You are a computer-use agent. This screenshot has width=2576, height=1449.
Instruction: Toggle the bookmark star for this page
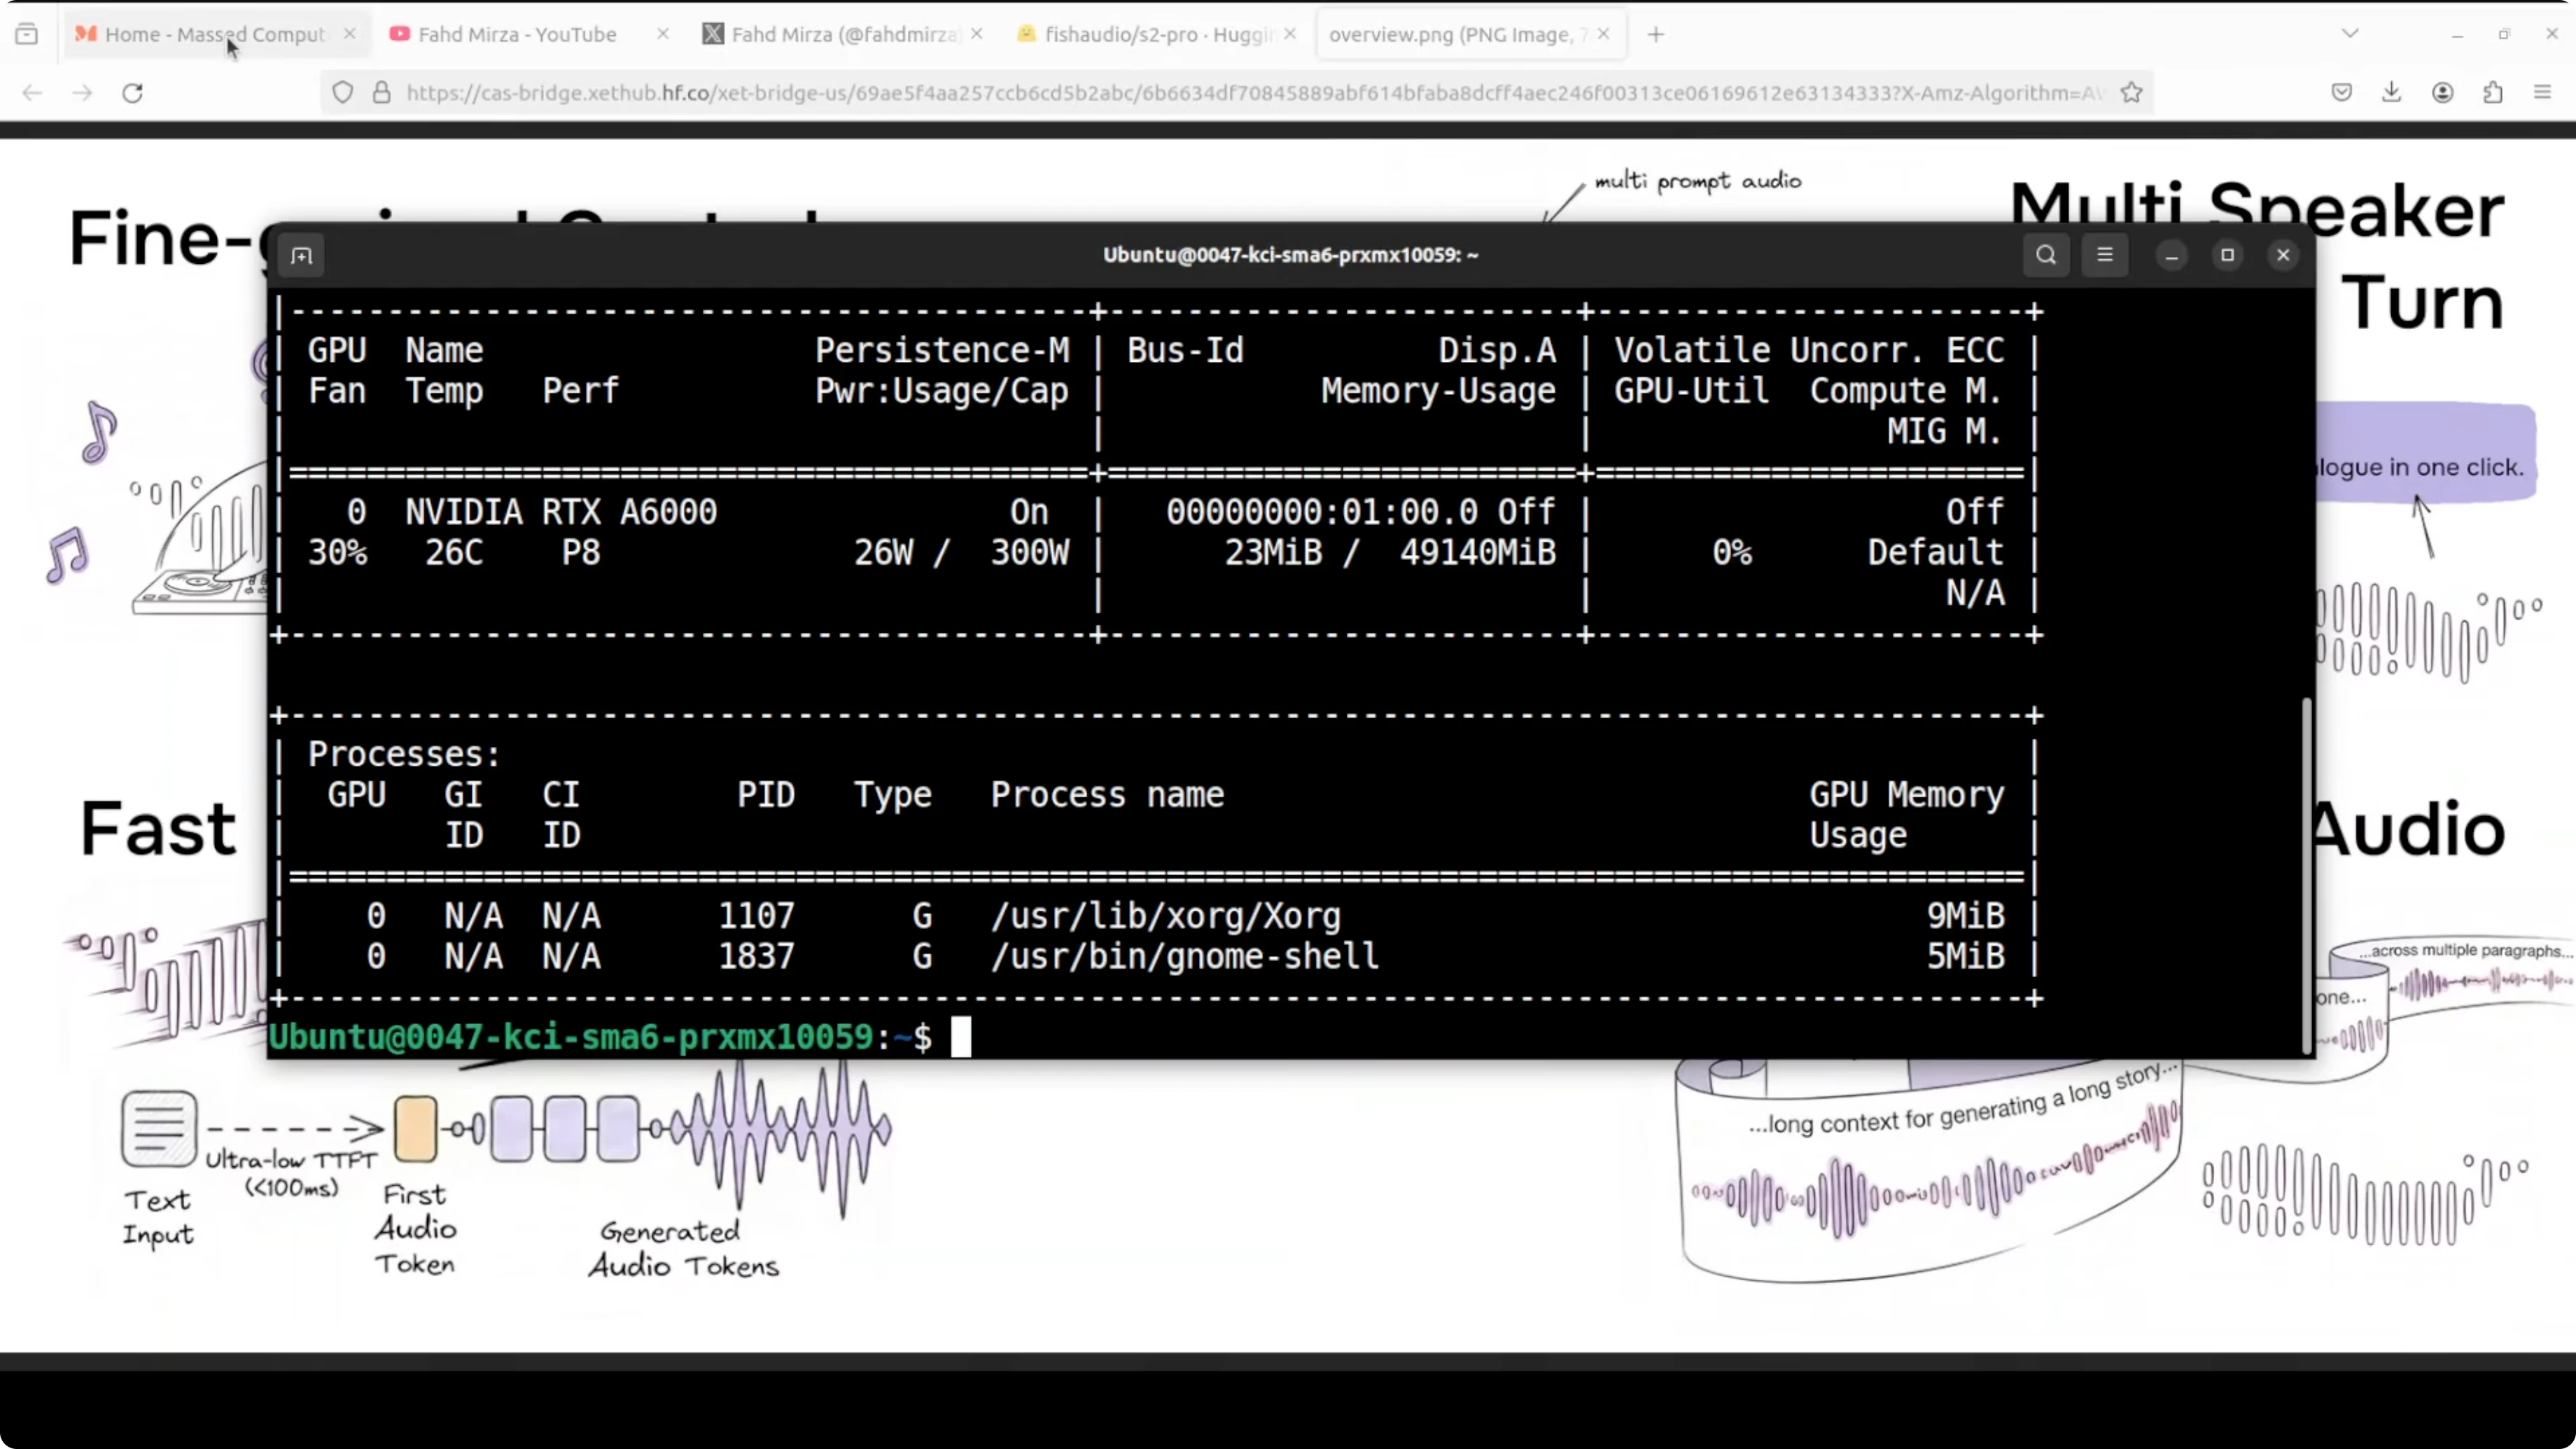pos(2131,92)
